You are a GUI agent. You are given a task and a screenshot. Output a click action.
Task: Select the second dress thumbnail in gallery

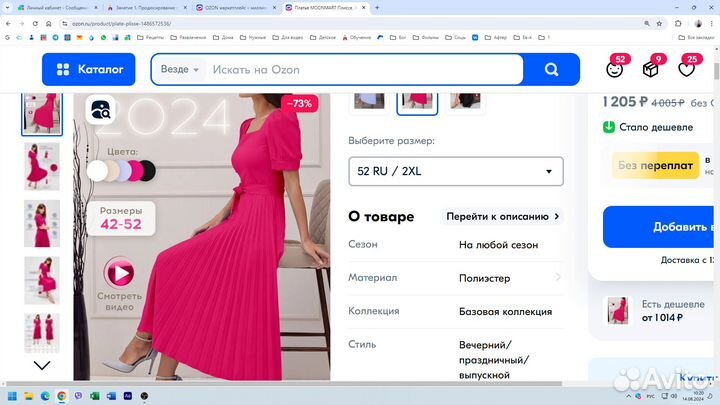point(42,166)
